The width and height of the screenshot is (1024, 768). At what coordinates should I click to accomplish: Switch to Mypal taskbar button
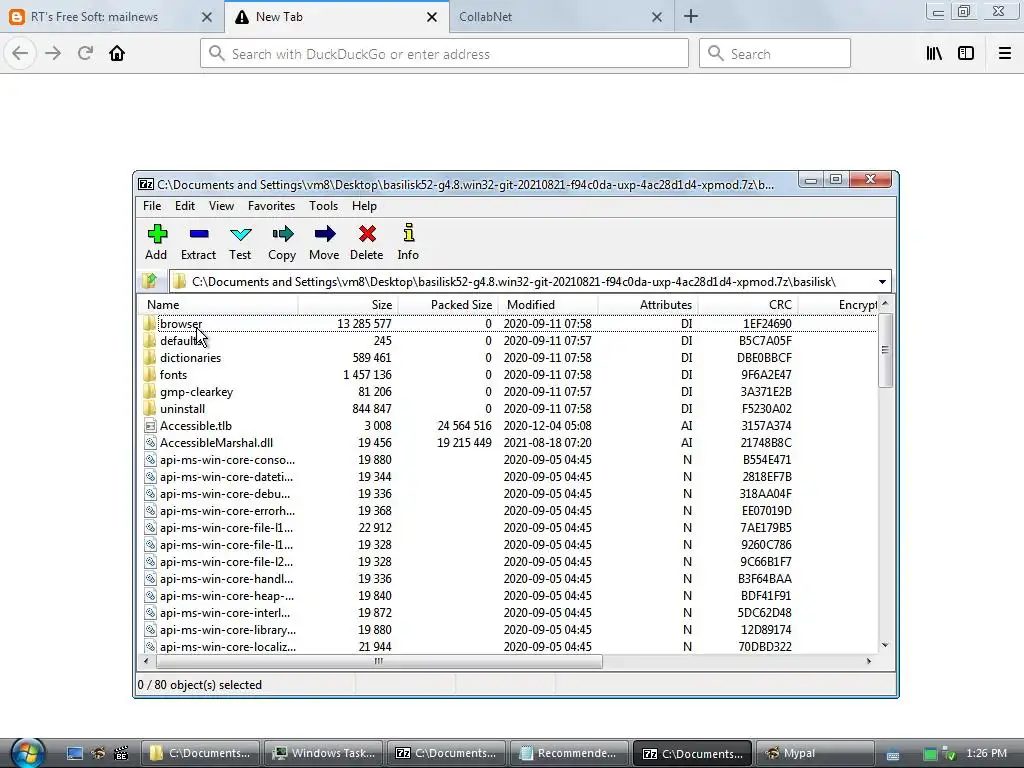[814, 753]
